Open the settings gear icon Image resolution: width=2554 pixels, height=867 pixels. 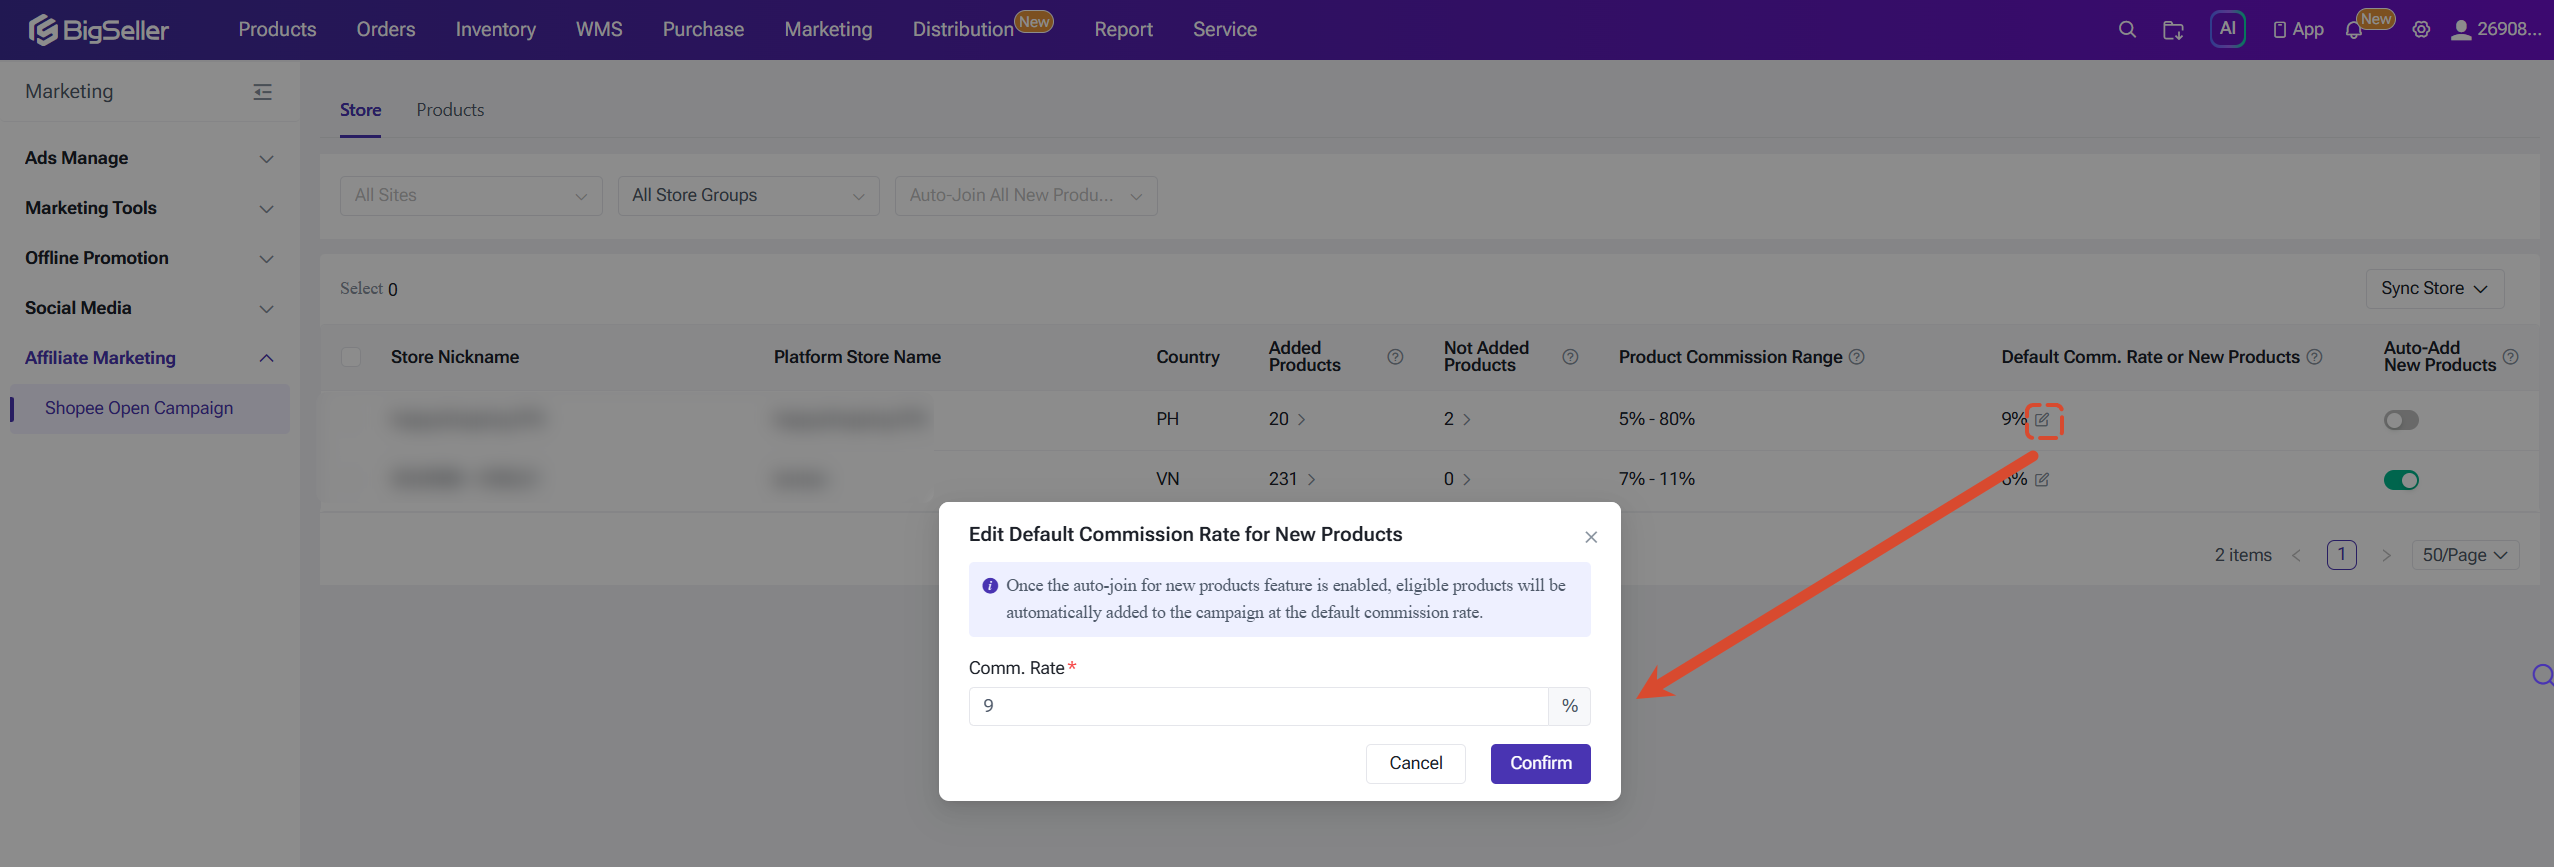pos(2421,30)
